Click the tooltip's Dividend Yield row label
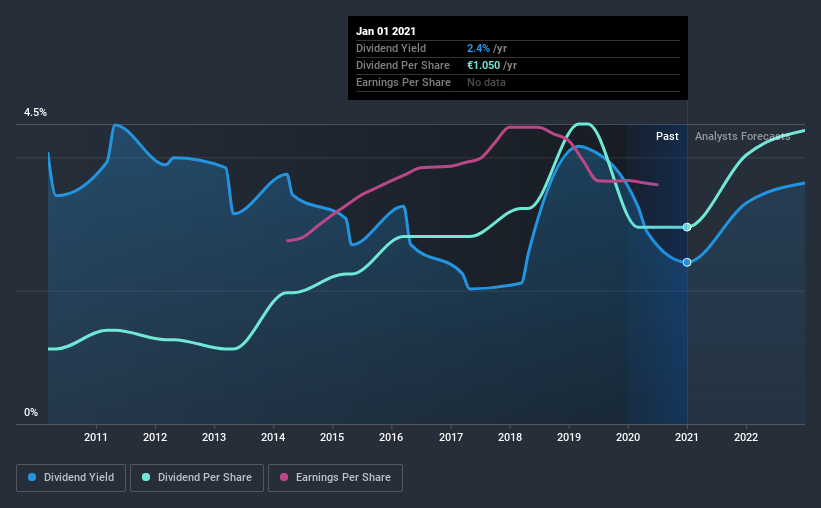 coord(391,48)
